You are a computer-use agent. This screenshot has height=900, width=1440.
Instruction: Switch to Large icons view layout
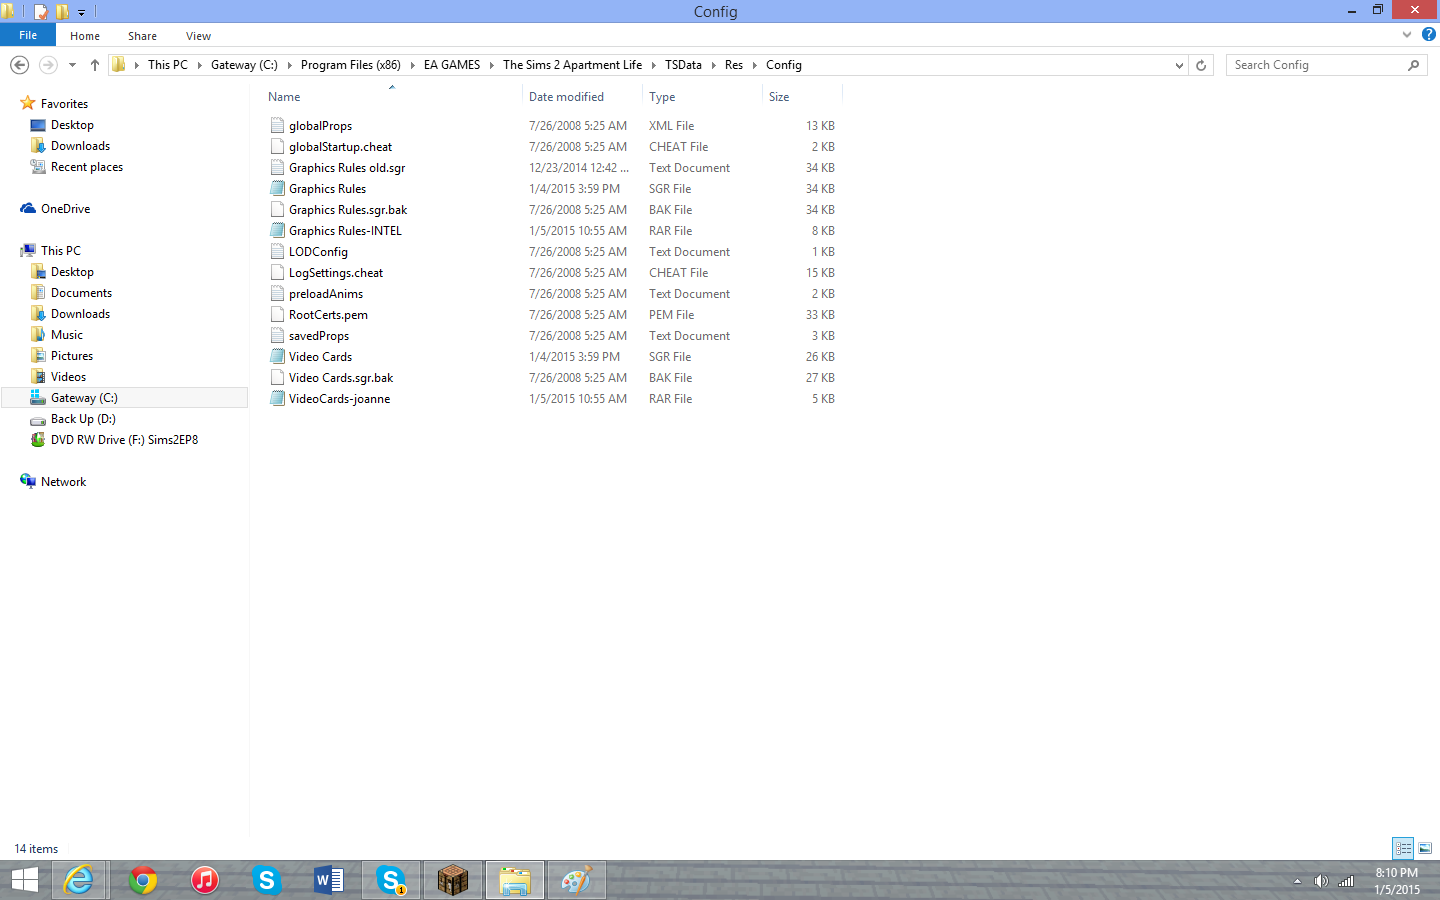click(1425, 848)
